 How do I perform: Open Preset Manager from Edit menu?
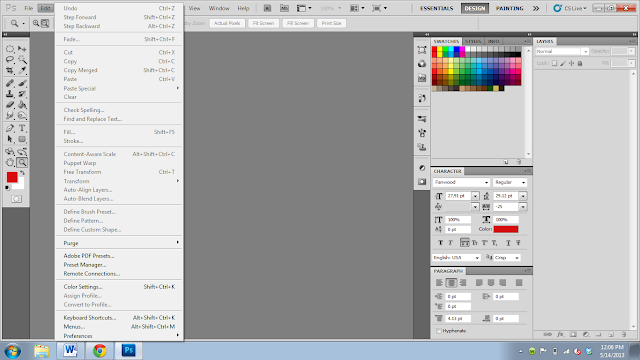pos(119,265)
